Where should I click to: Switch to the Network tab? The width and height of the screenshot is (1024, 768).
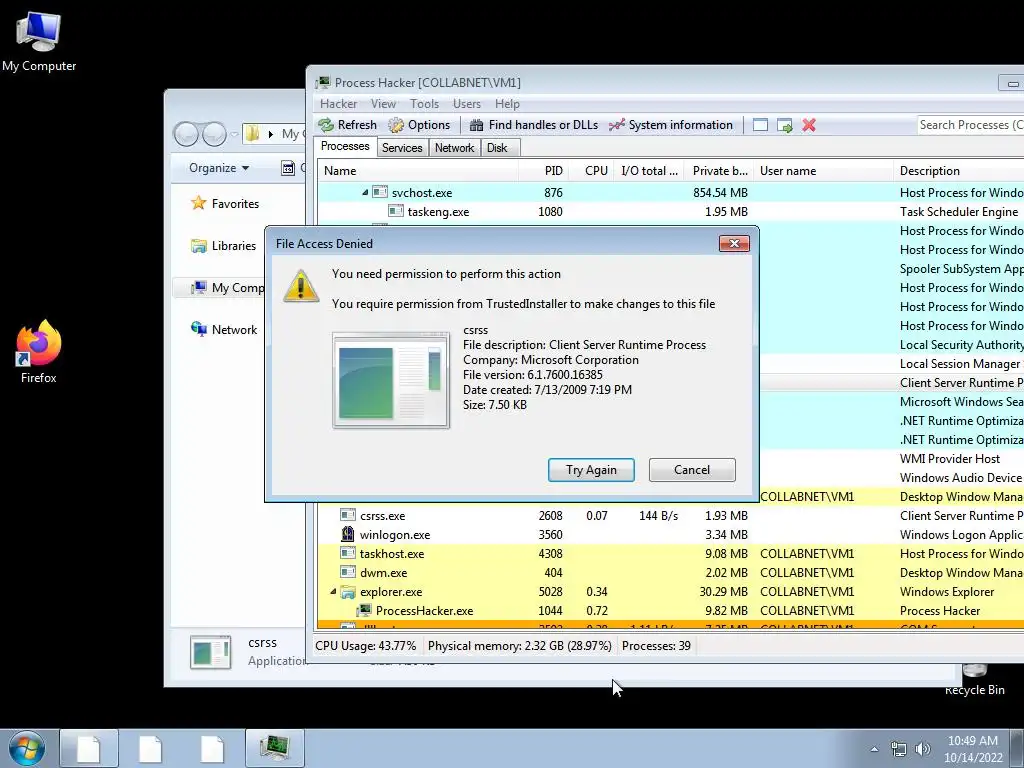coord(455,148)
